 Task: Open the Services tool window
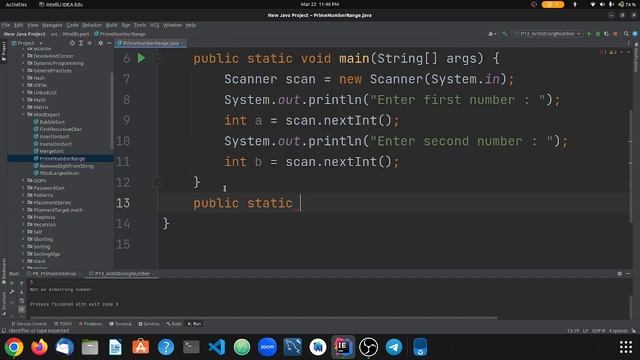coord(149,324)
